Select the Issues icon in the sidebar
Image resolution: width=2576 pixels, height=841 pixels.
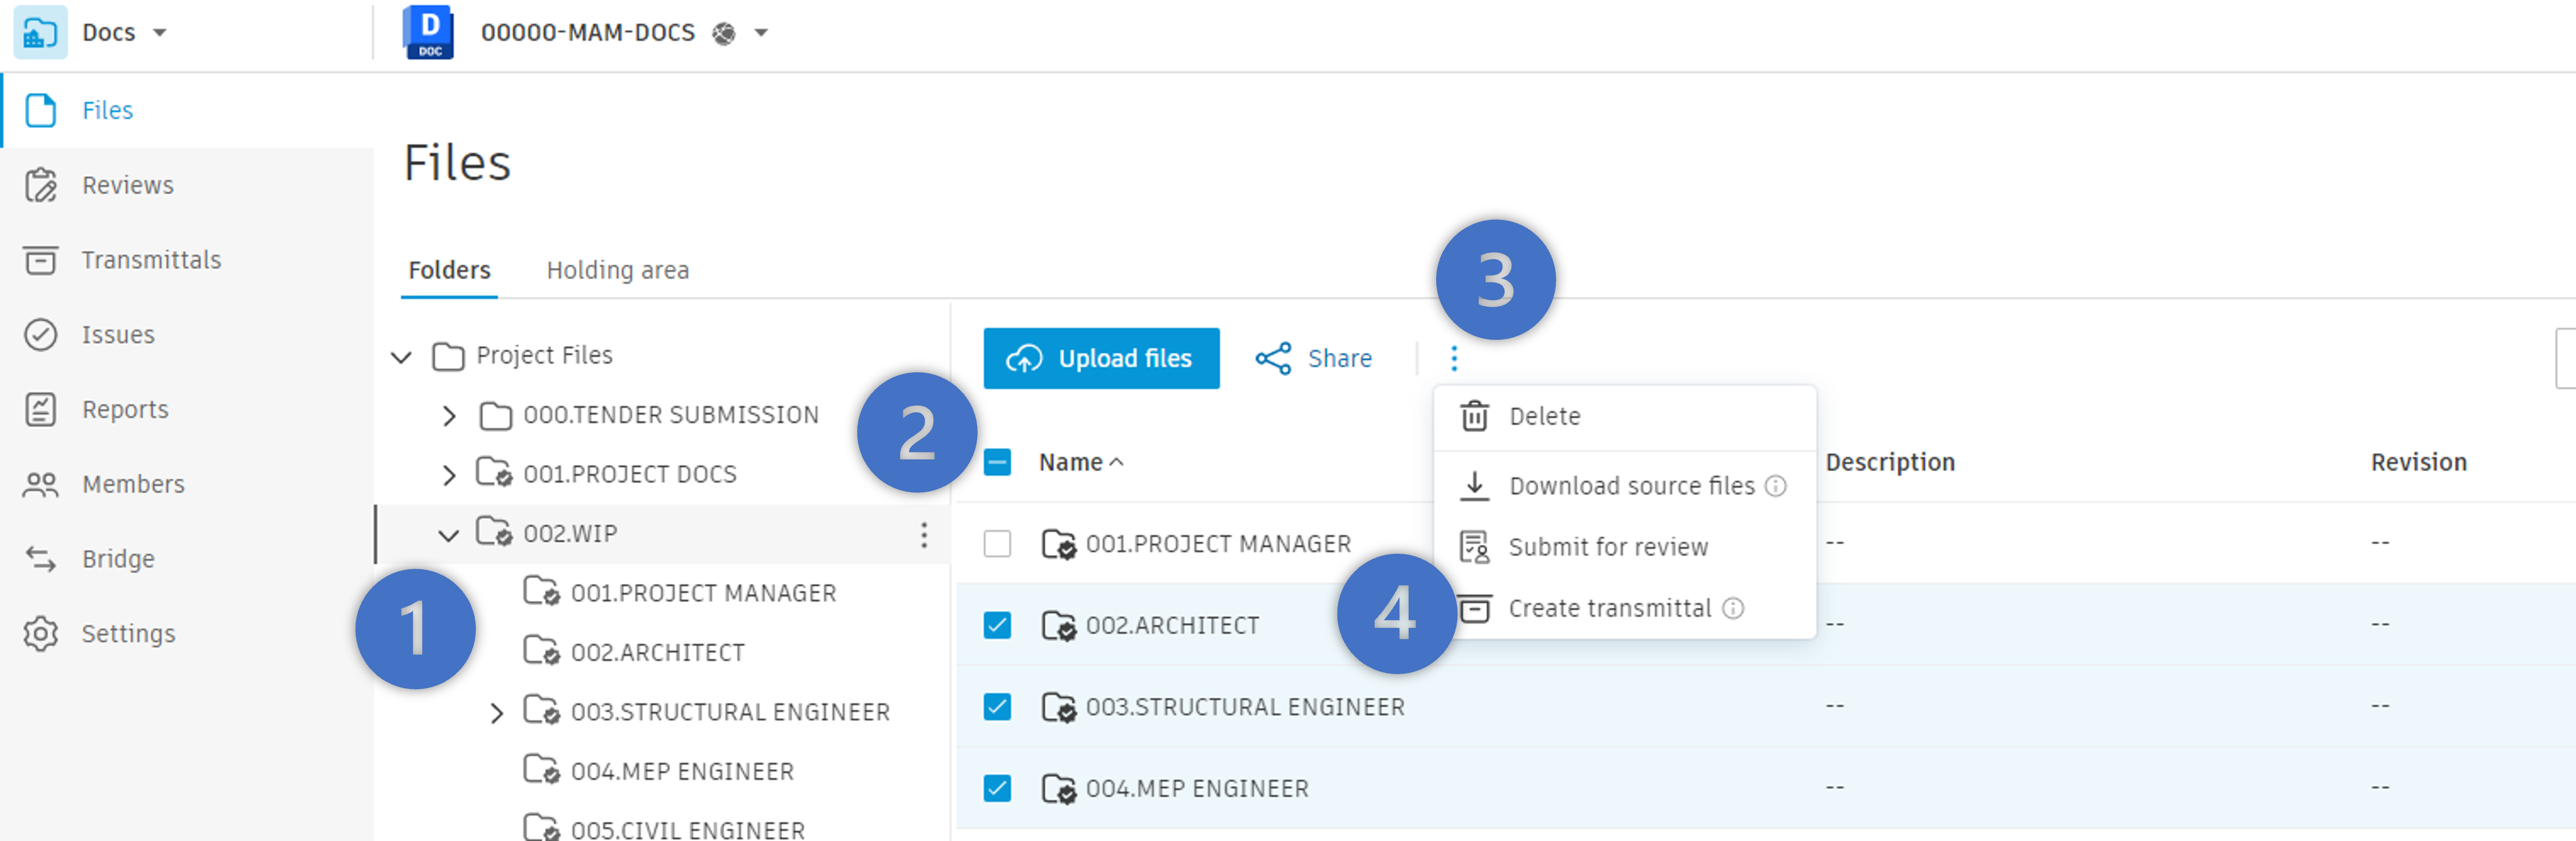tap(41, 334)
